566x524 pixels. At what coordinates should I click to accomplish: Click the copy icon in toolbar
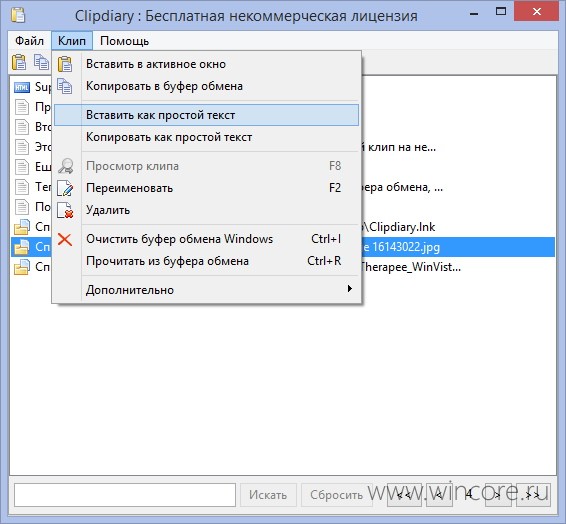41,62
